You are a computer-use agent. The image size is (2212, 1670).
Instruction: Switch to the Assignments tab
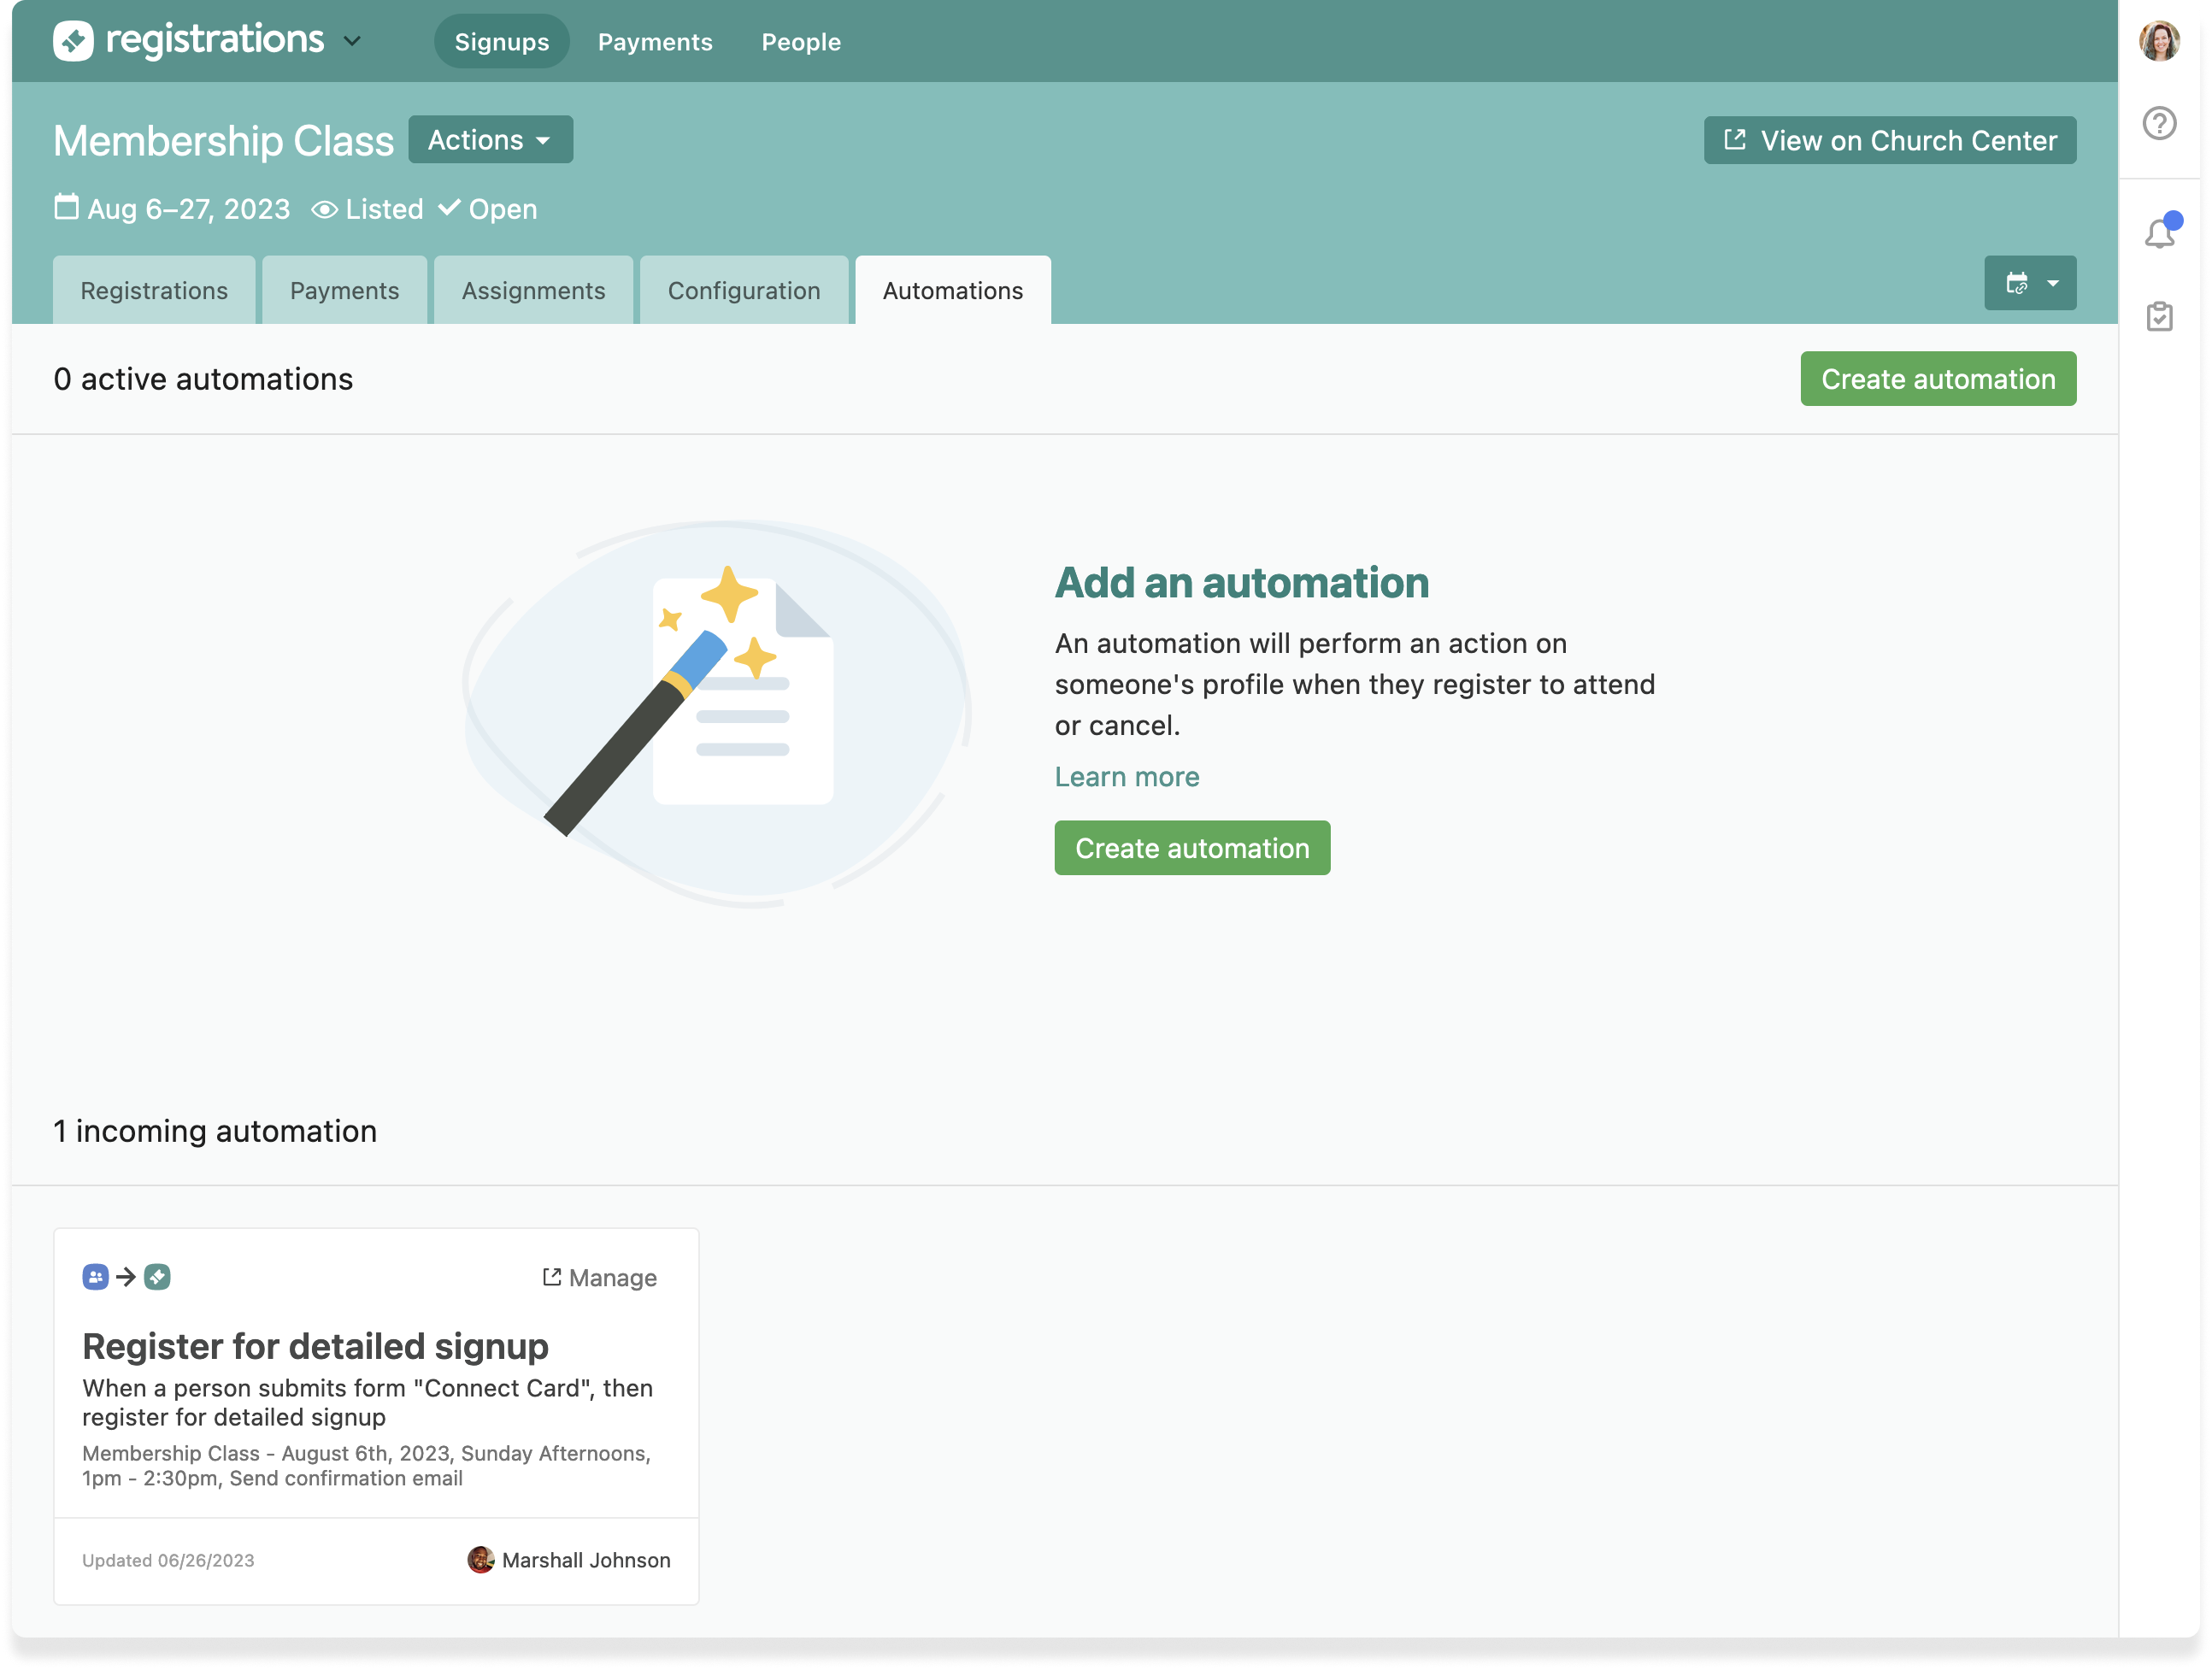coord(533,291)
